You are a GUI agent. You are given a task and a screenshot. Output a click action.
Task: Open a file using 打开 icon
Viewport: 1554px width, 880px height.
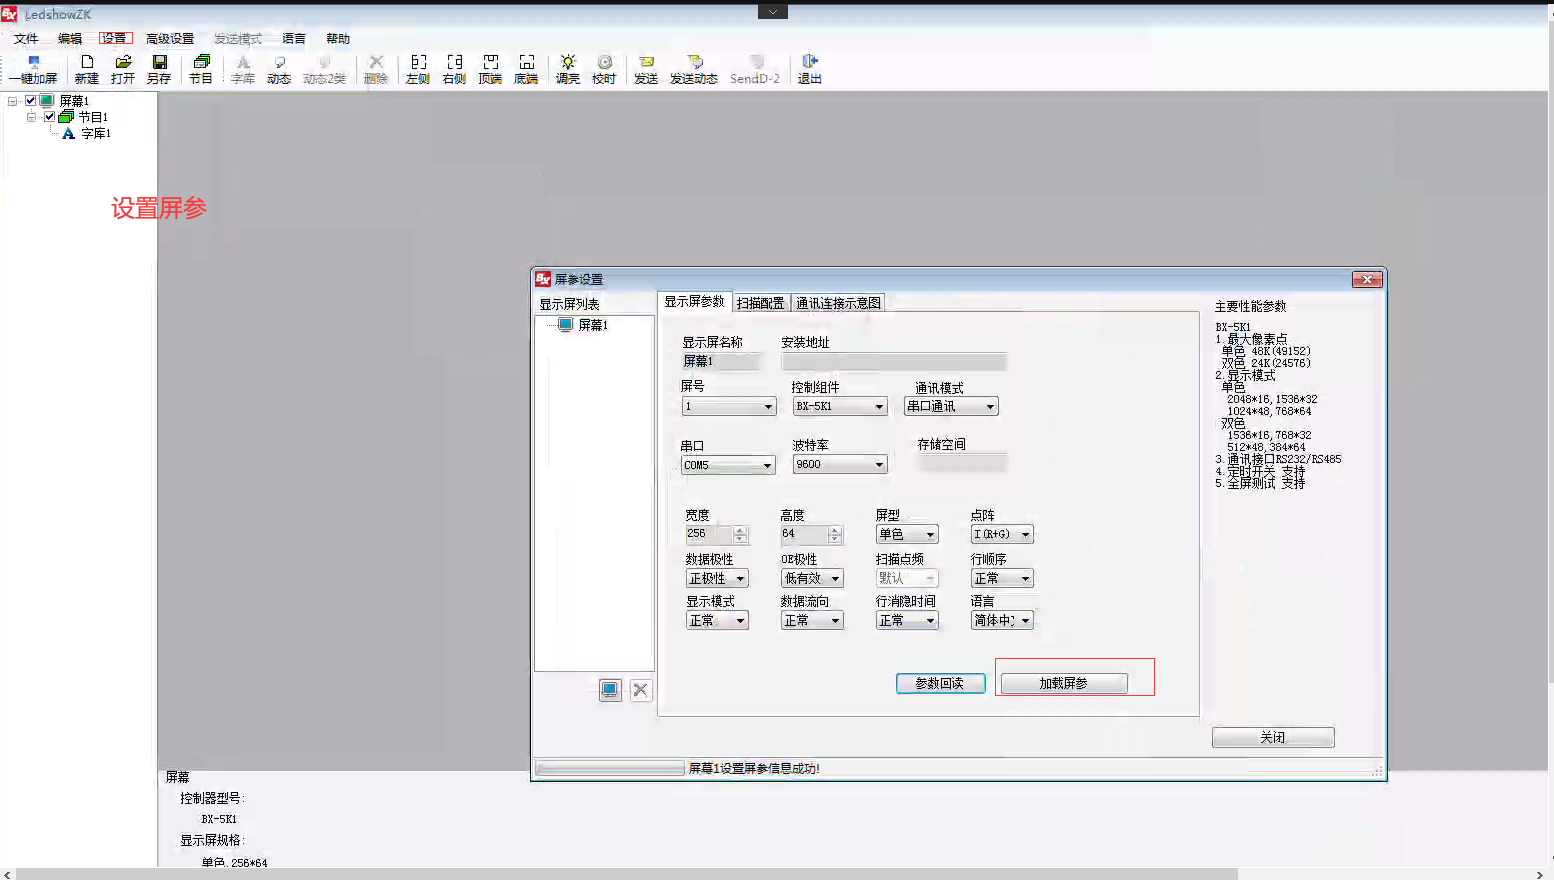click(123, 69)
